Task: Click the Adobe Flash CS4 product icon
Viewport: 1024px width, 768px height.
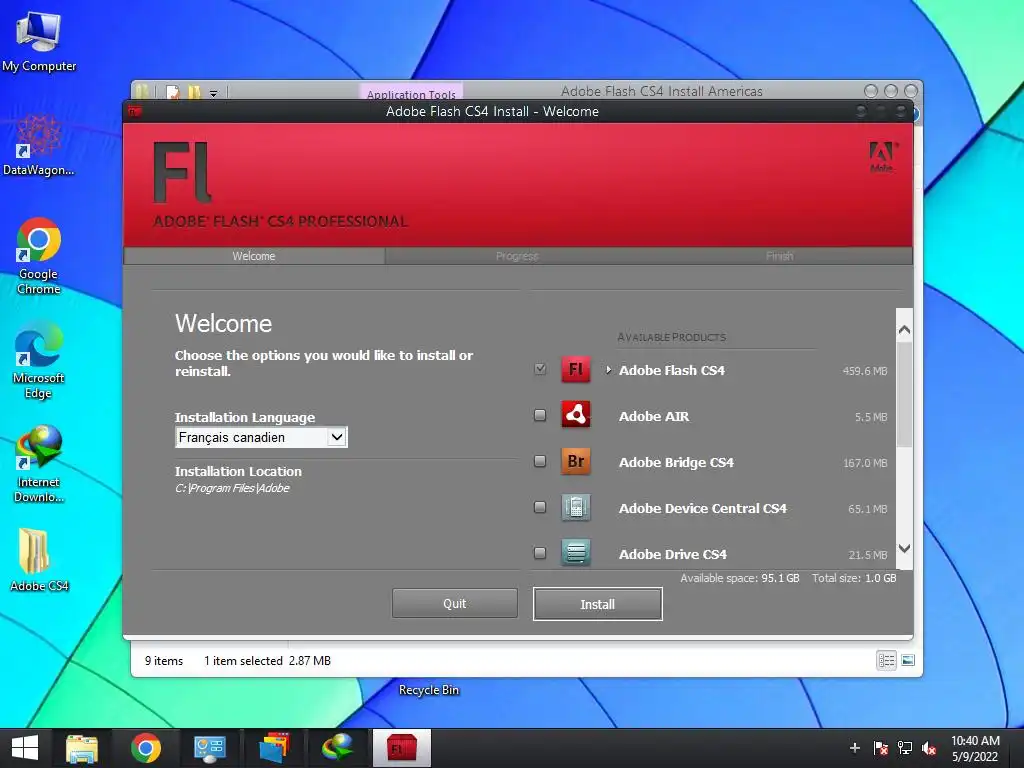Action: click(575, 370)
